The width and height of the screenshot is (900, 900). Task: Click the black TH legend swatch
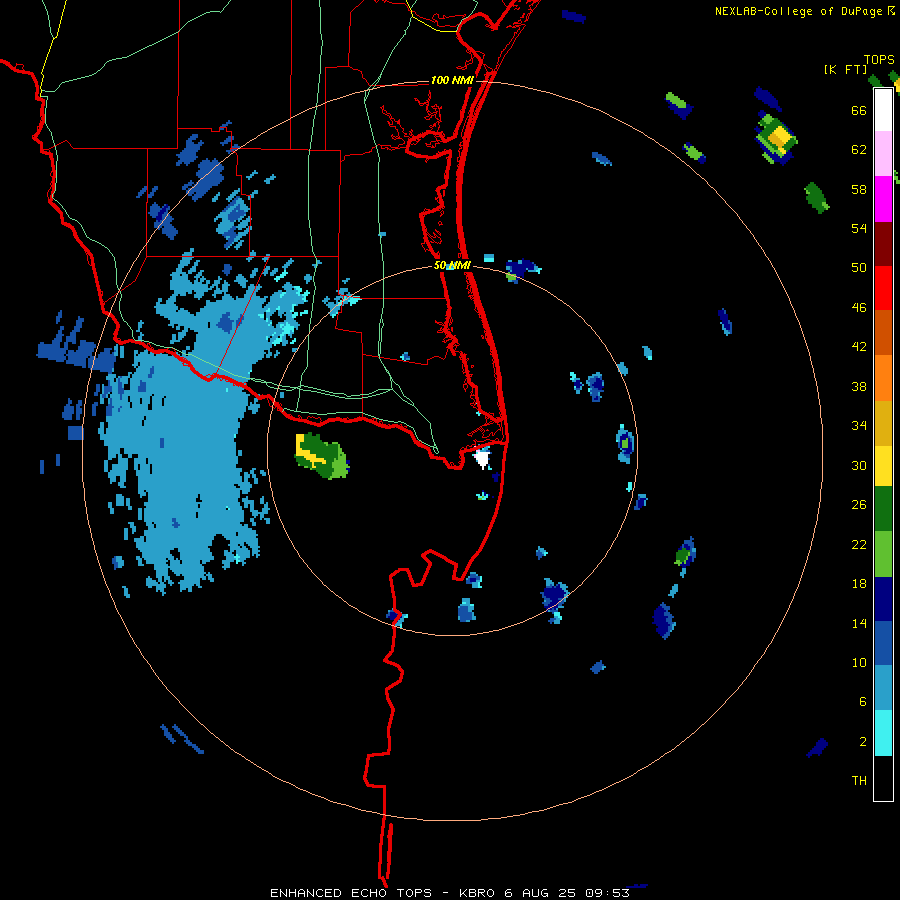tap(883, 778)
